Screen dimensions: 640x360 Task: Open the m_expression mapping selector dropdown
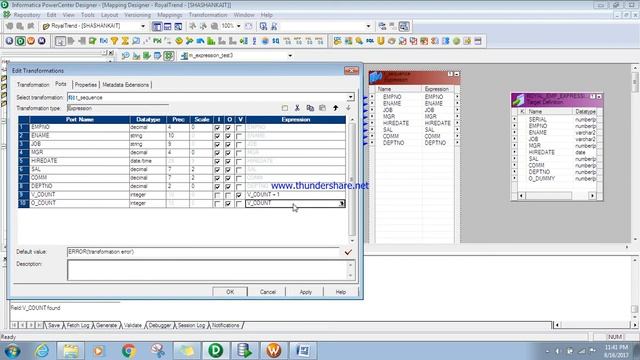290,56
